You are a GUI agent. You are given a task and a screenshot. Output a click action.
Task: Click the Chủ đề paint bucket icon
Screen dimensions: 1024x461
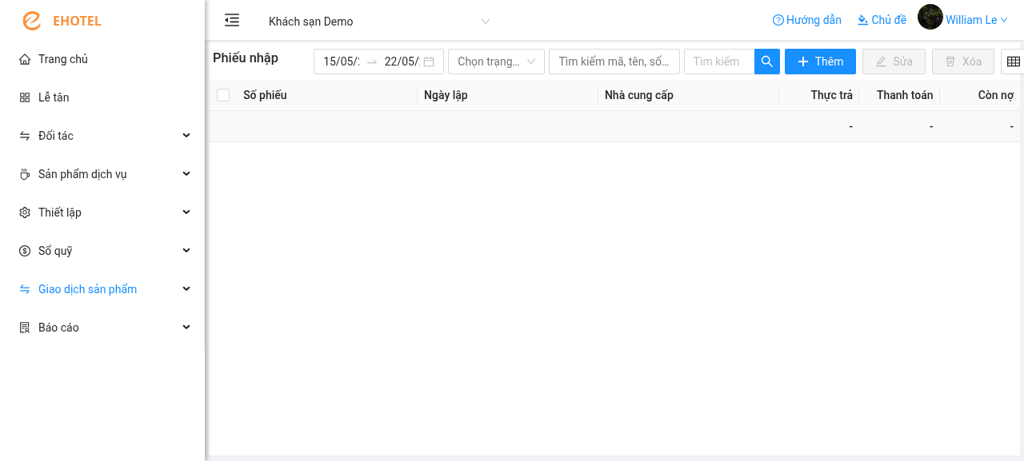(x=863, y=20)
